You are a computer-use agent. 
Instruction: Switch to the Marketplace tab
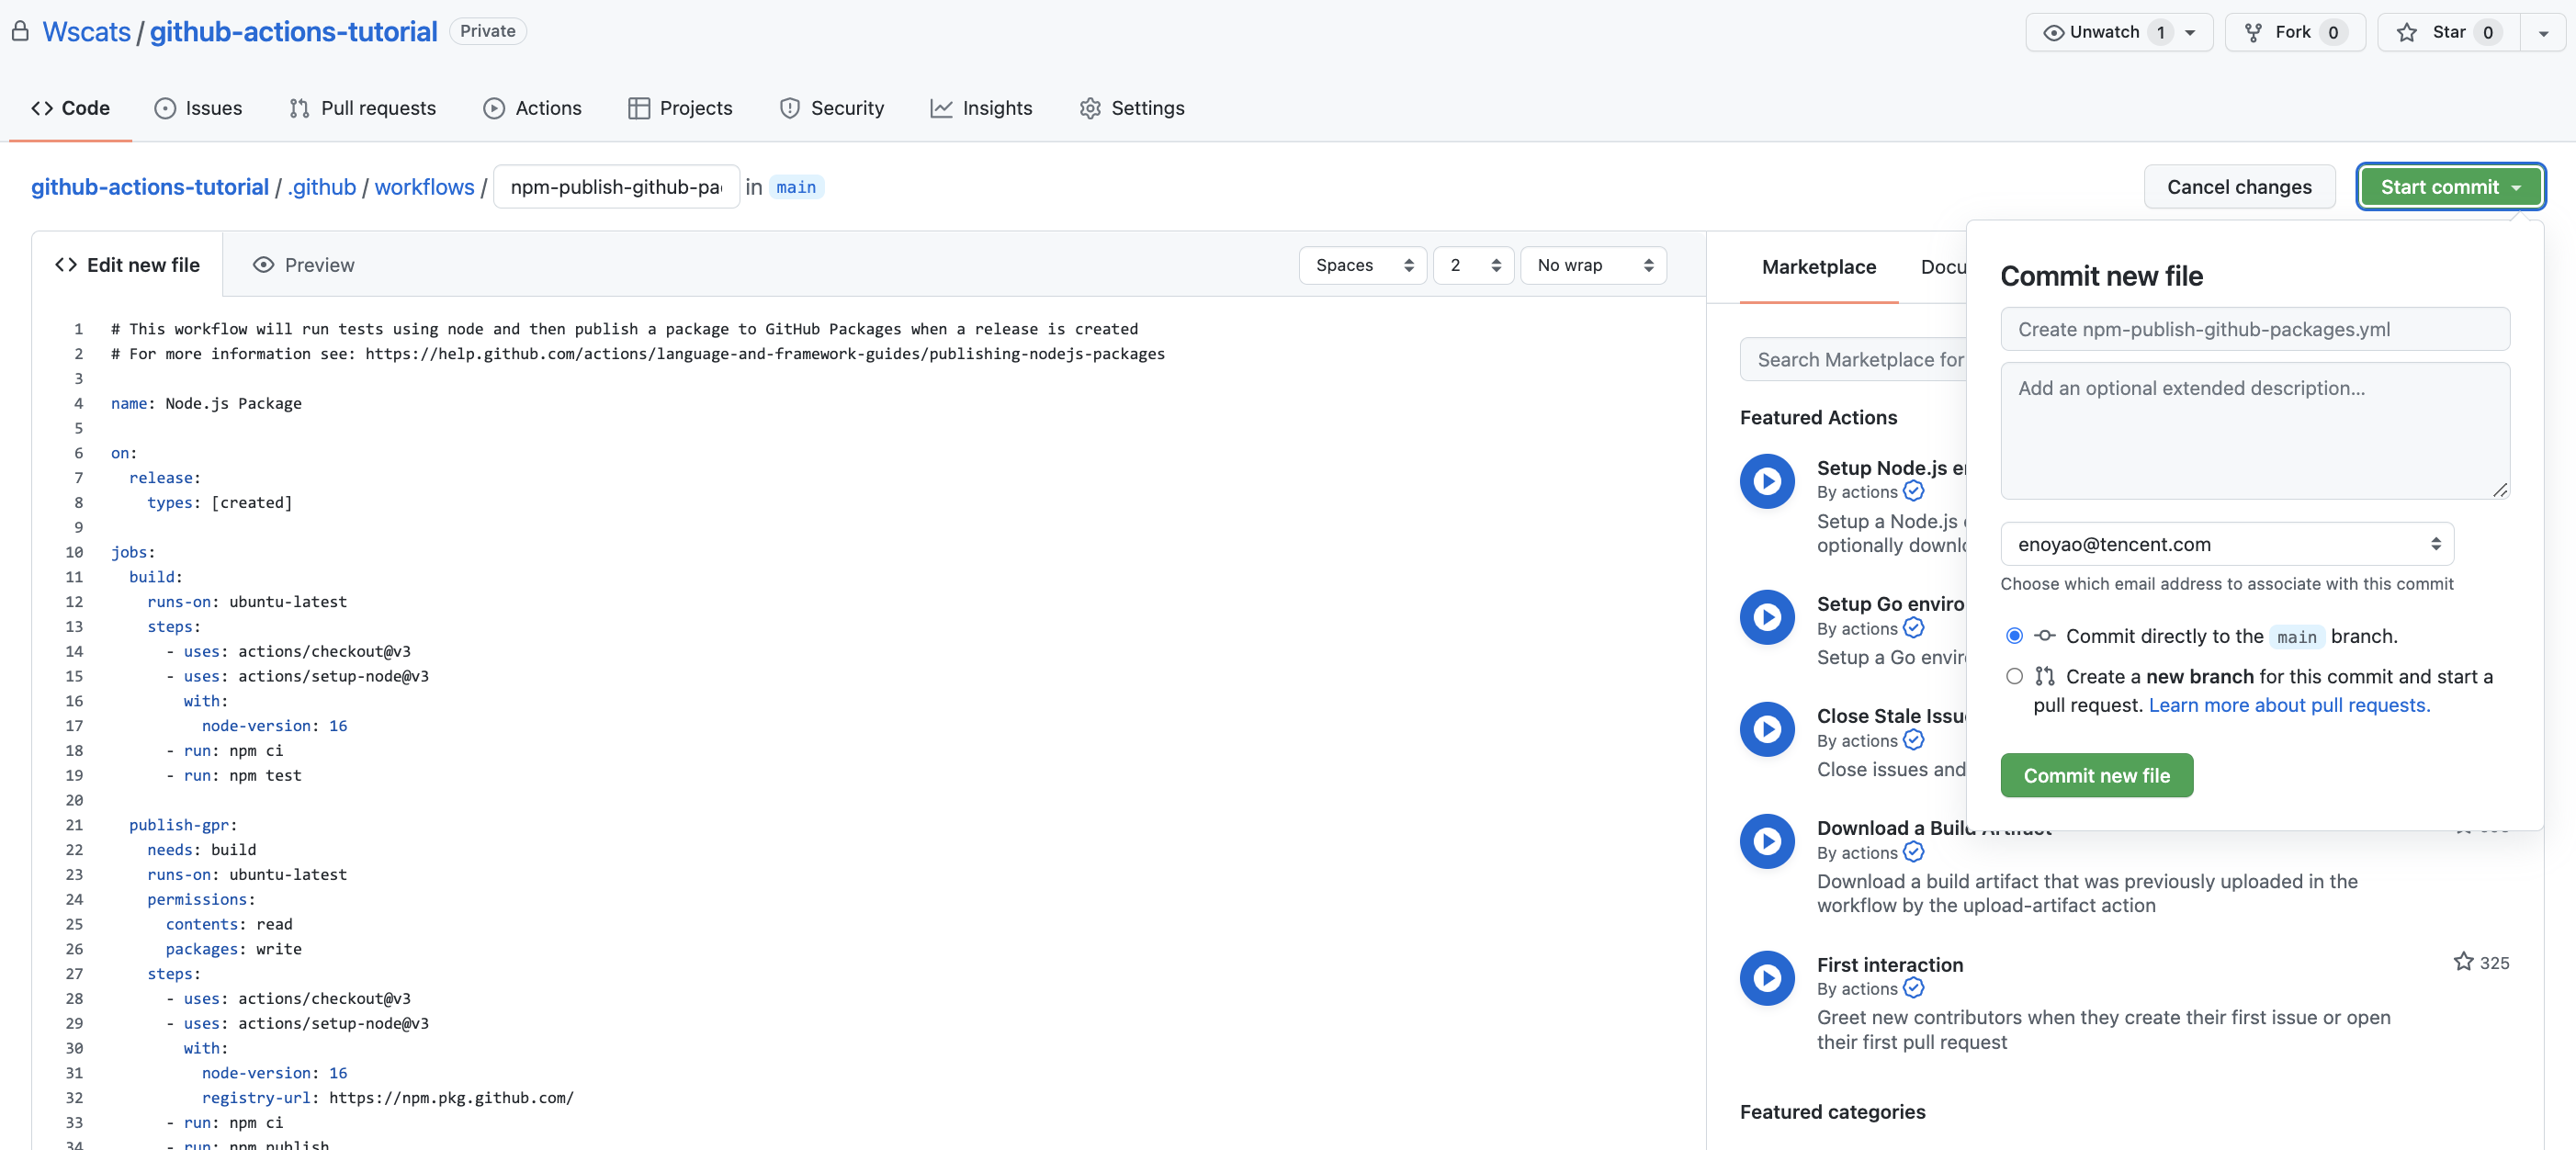pyautogui.click(x=1819, y=265)
